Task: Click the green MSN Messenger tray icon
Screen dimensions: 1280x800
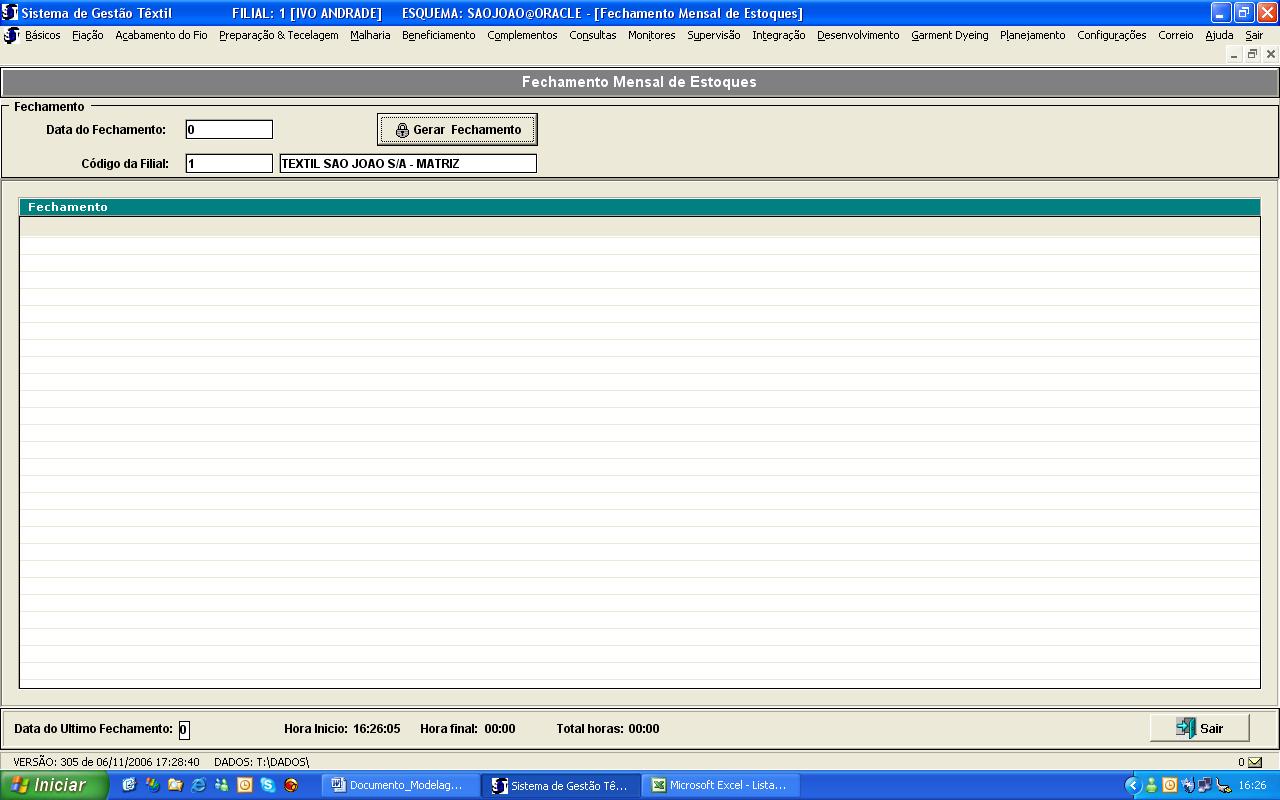Action: coord(1151,785)
